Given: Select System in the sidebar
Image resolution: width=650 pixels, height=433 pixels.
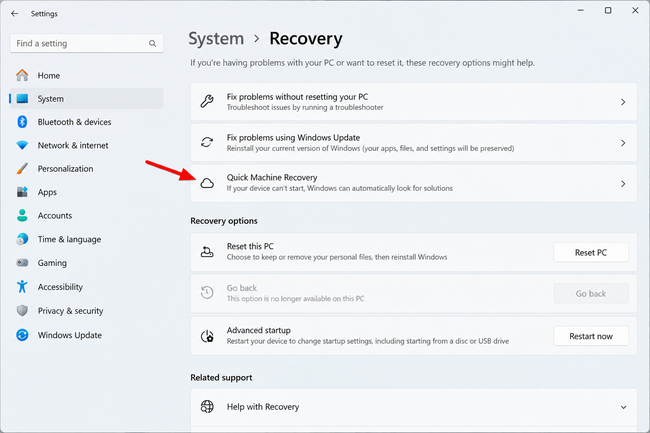Looking at the screenshot, I should (87, 99).
